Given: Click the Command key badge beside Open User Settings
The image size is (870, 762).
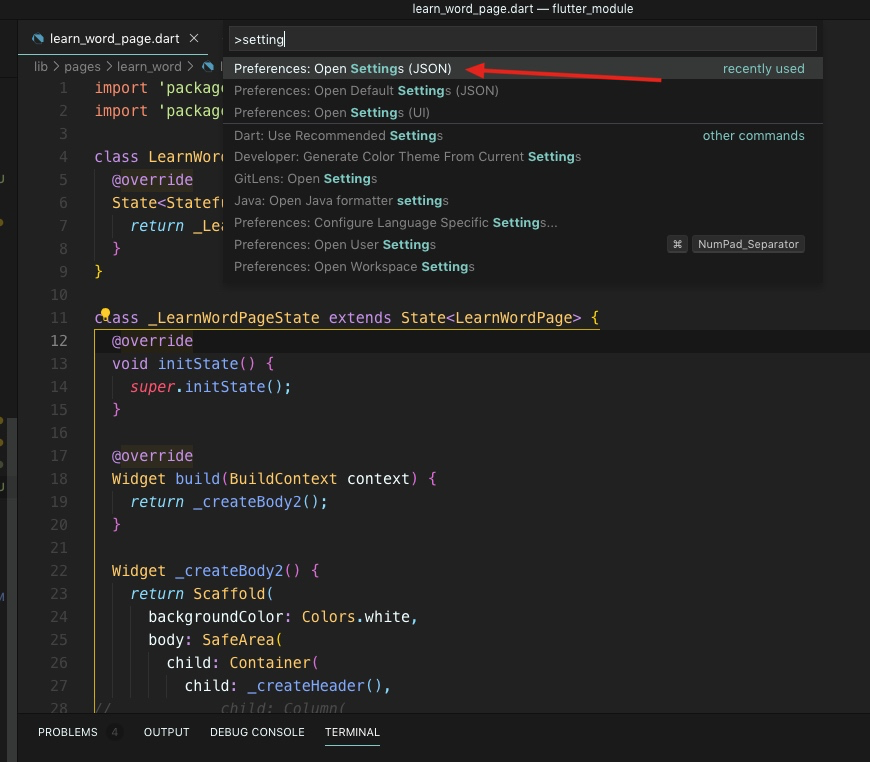Looking at the screenshot, I should pos(677,245).
